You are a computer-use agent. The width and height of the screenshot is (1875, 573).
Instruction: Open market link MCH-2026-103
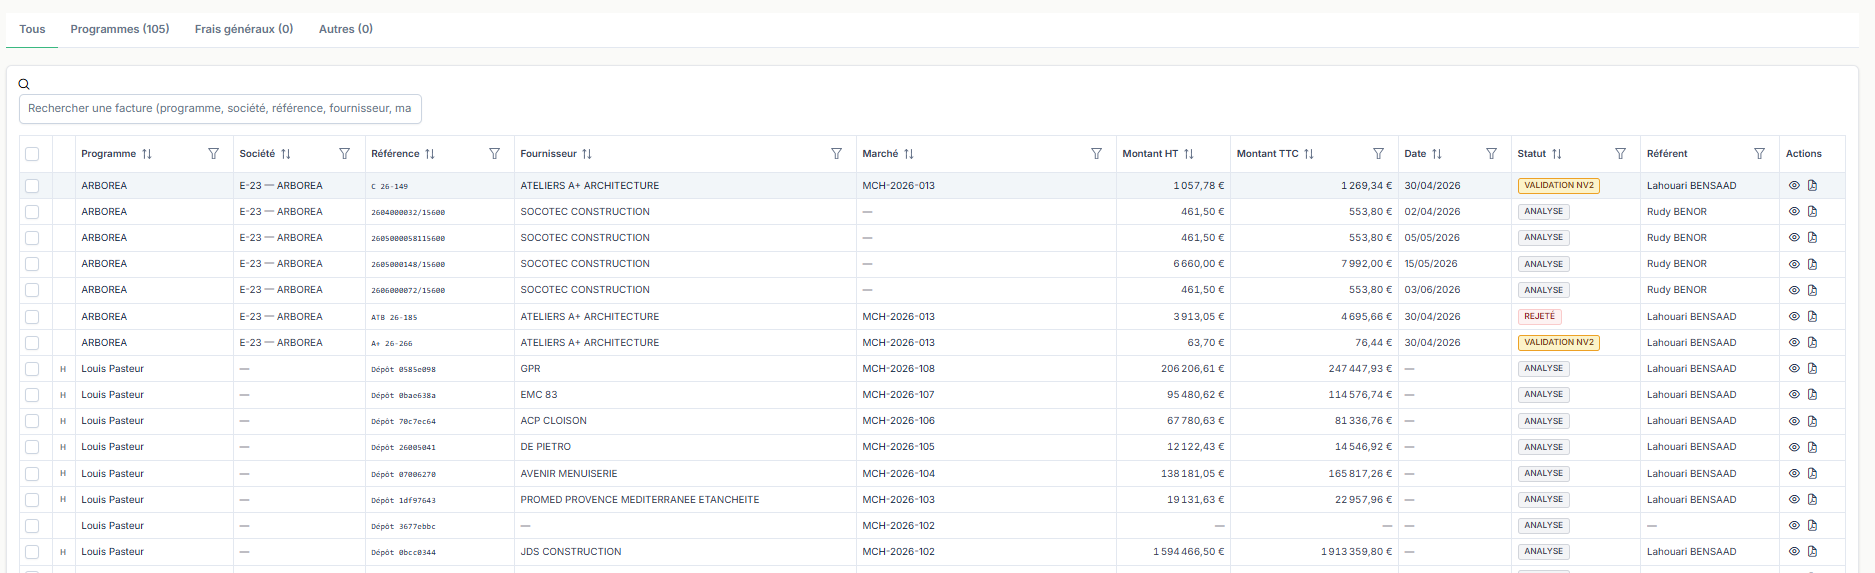[x=899, y=499]
